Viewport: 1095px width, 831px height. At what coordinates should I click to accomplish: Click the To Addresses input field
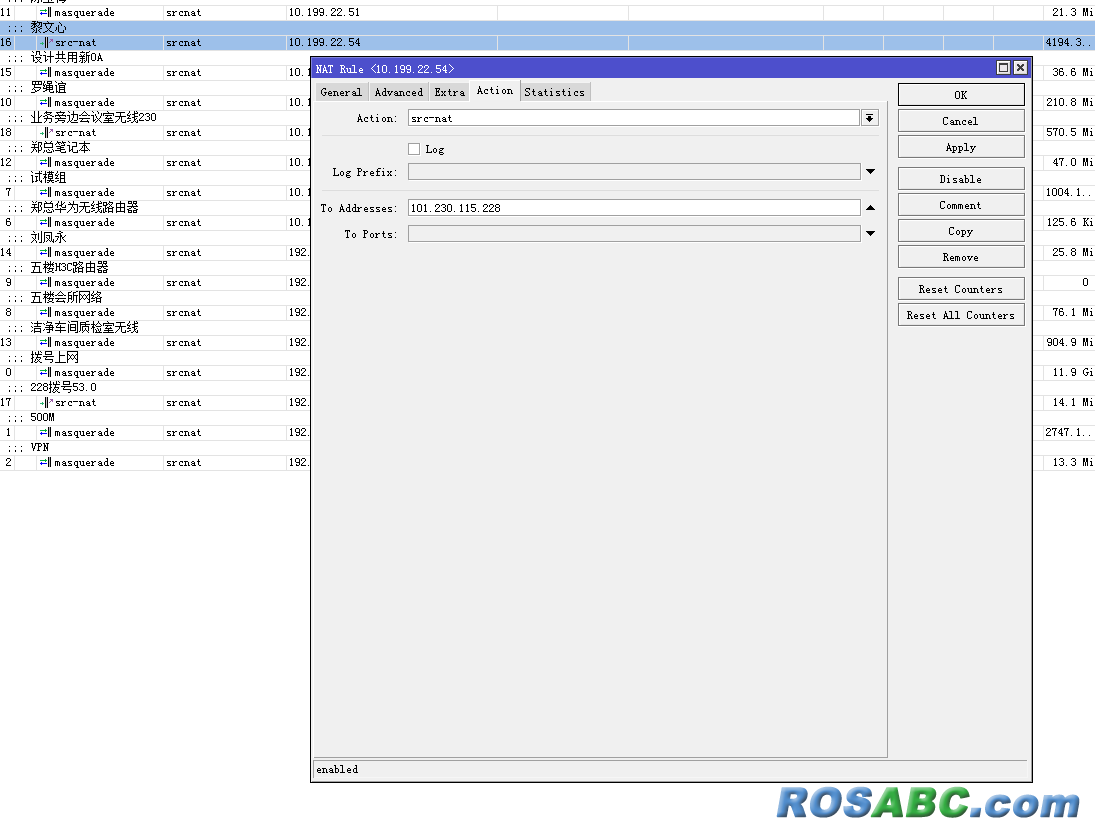click(x=633, y=208)
